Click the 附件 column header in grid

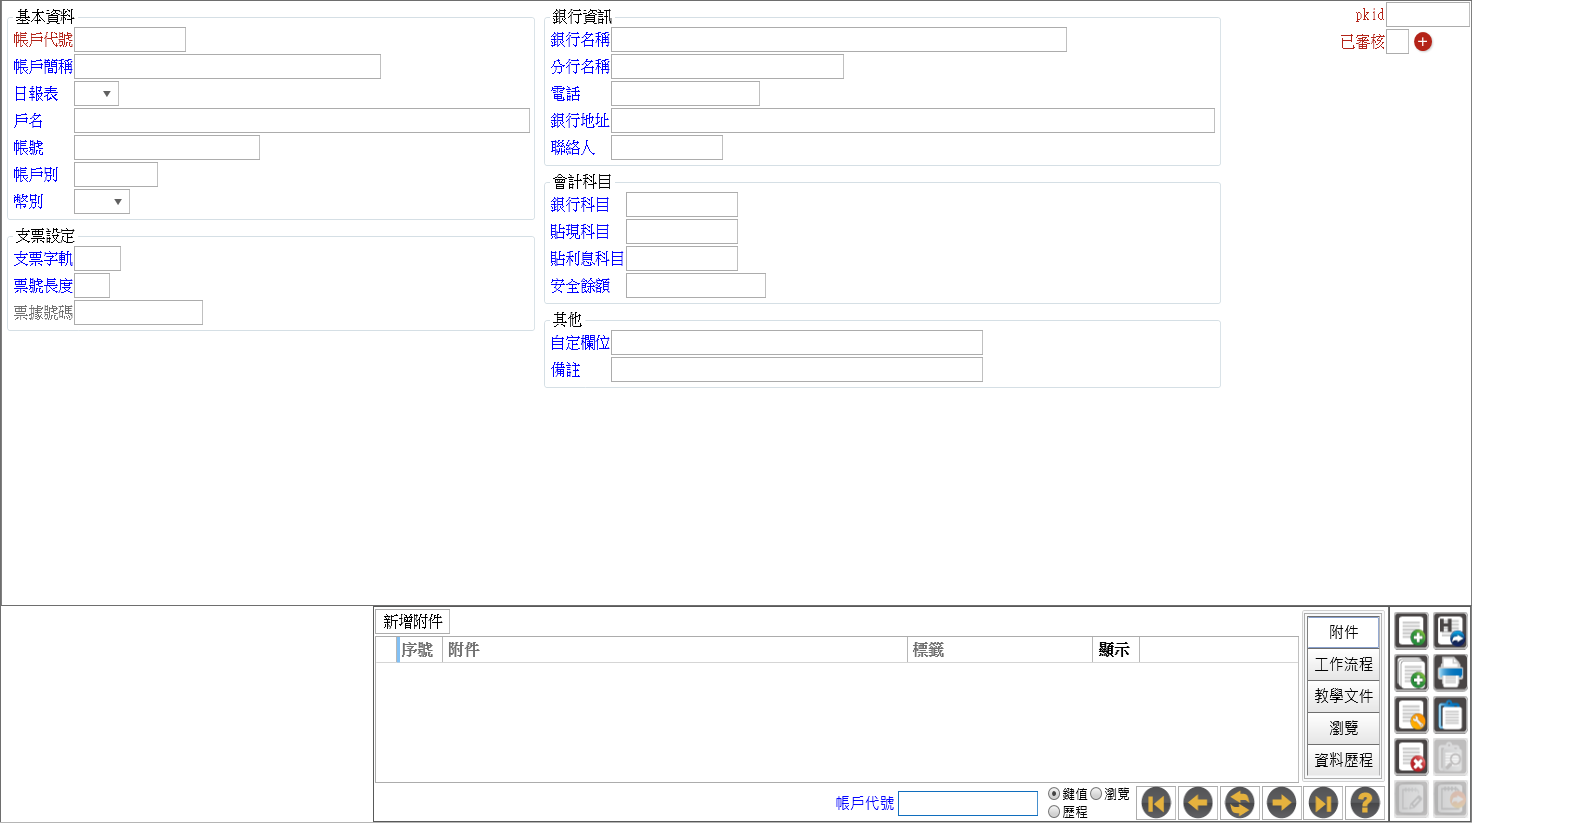675,650
